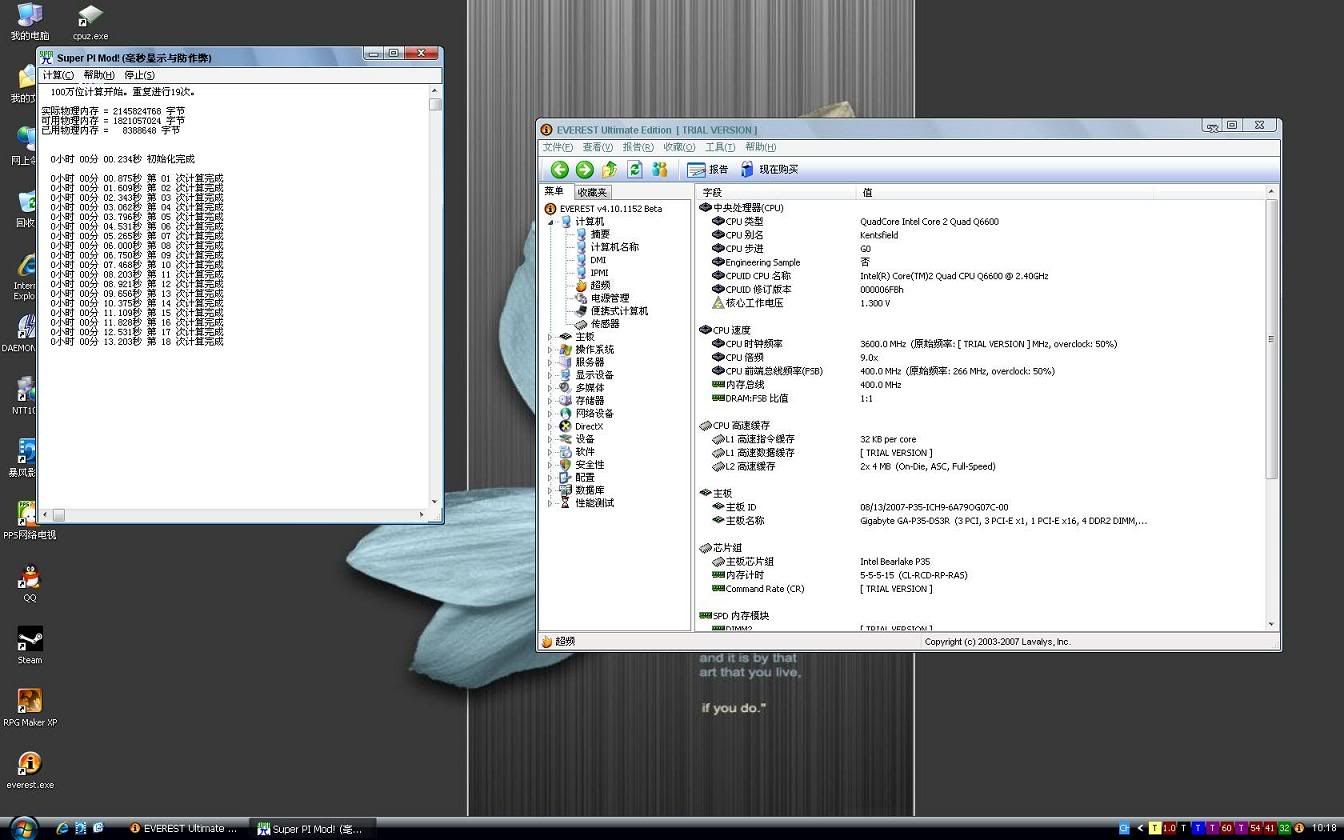The width and height of the screenshot is (1344, 840).
Task: Switch to the 收藏夹 tab
Action: point(592,192)
